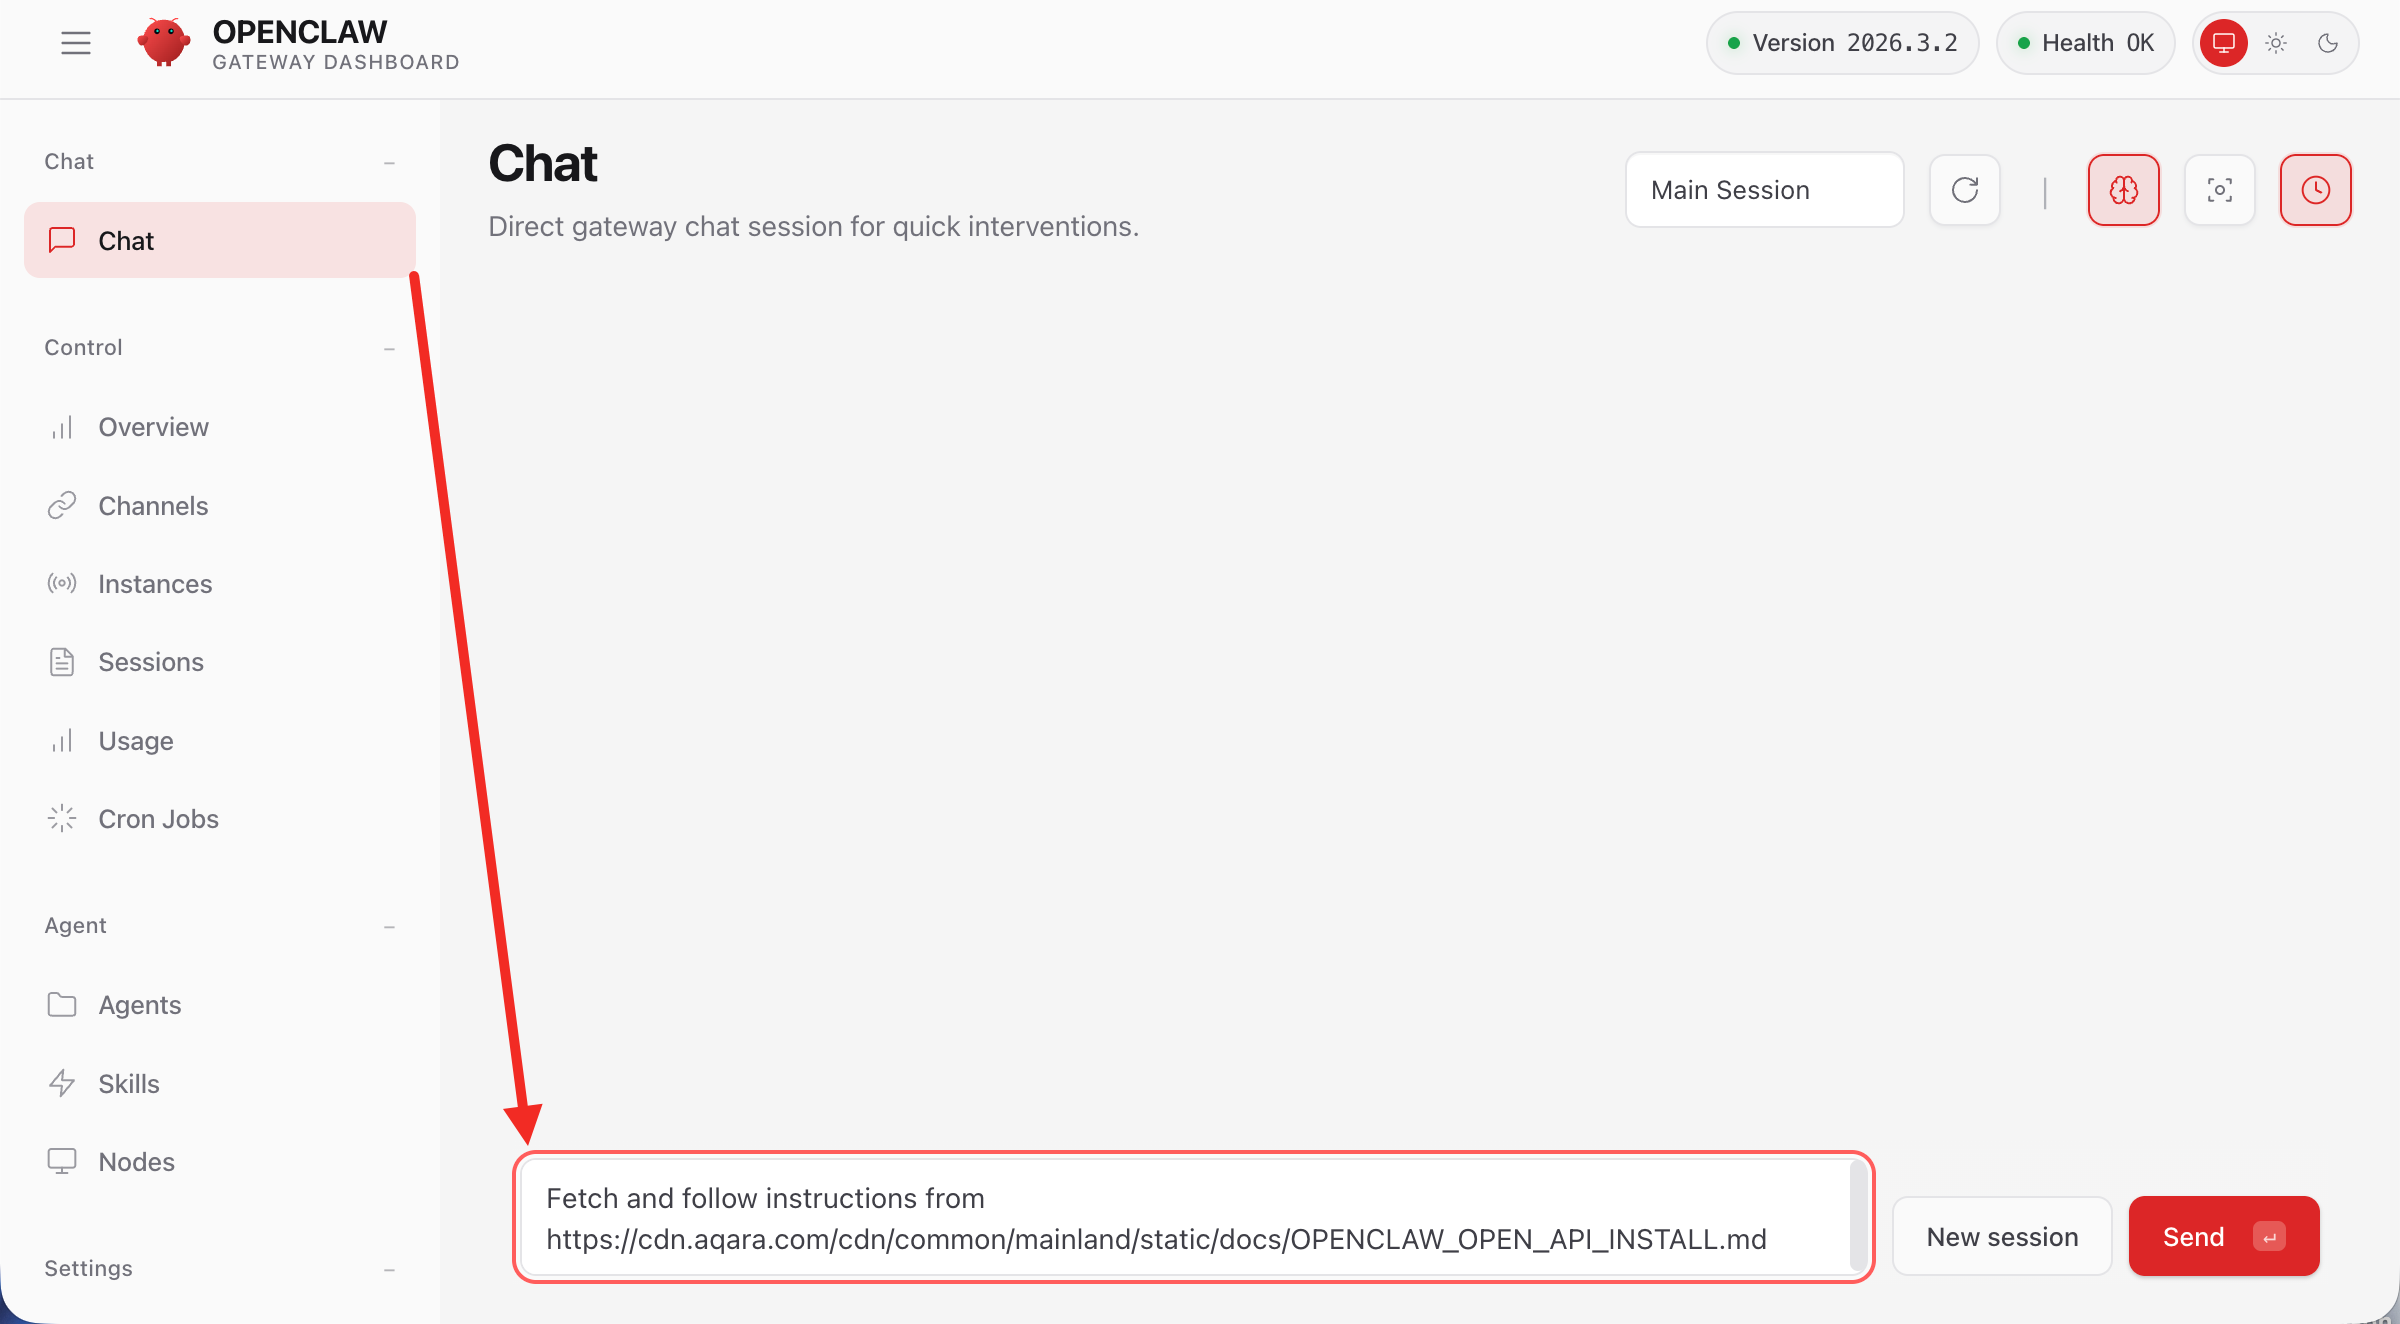Screen dimensions: 2400x1324
Task: Open the Sessions page from sidebar
Action: click(x=151, y=661)
